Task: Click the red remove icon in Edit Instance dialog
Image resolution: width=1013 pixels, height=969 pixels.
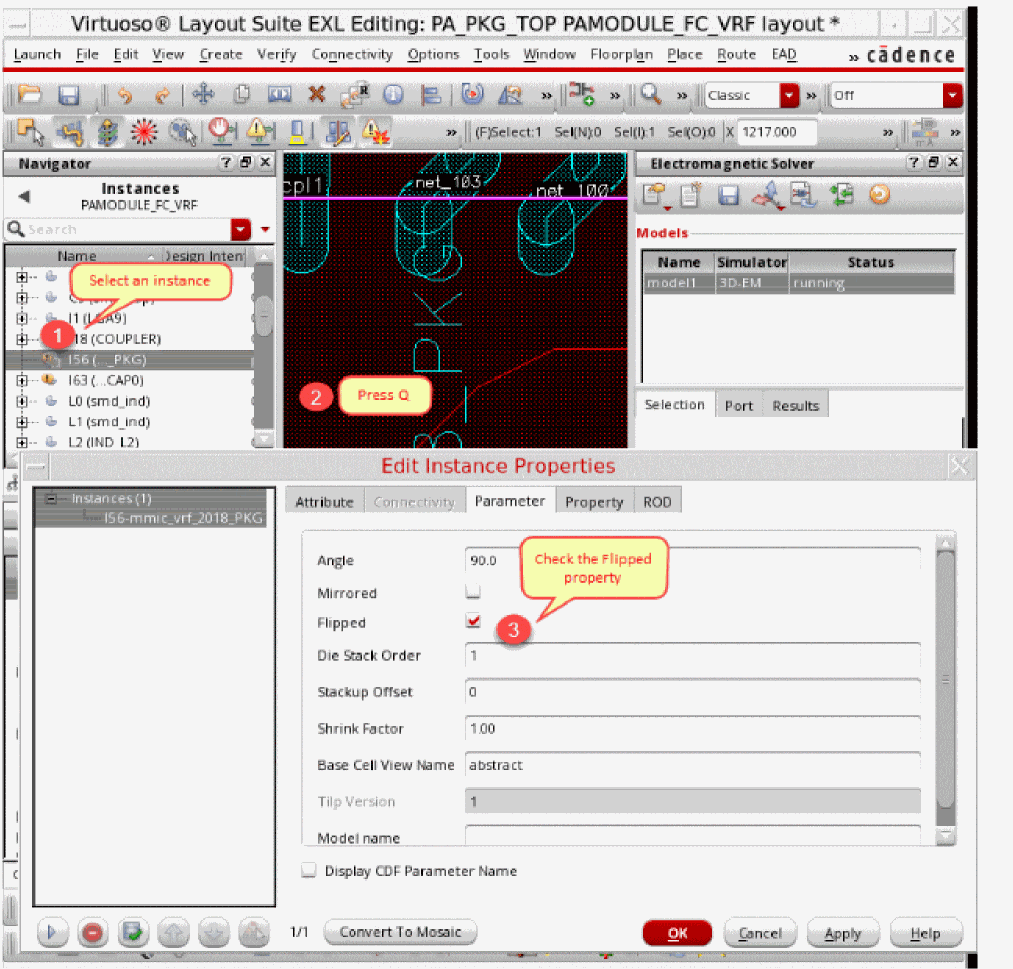Action: click(x=92, y=932)
